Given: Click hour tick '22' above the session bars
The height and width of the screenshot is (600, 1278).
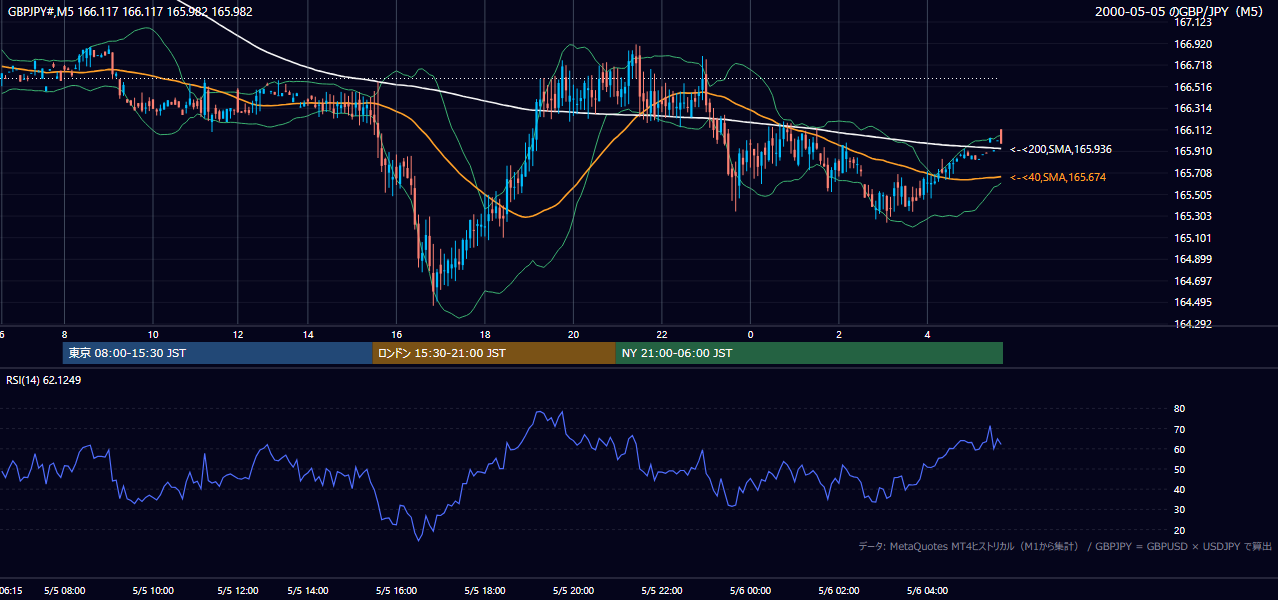Looking at the screenshot, I should coord(662,334).
